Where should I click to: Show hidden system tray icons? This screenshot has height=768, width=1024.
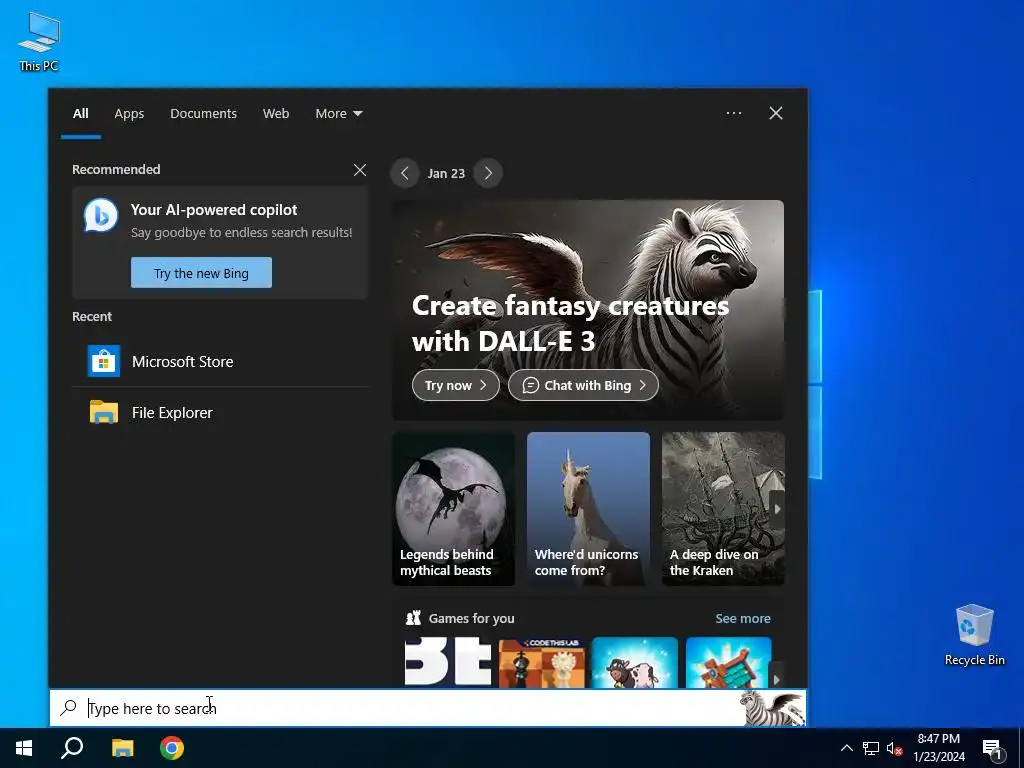[x=846, y=748]
